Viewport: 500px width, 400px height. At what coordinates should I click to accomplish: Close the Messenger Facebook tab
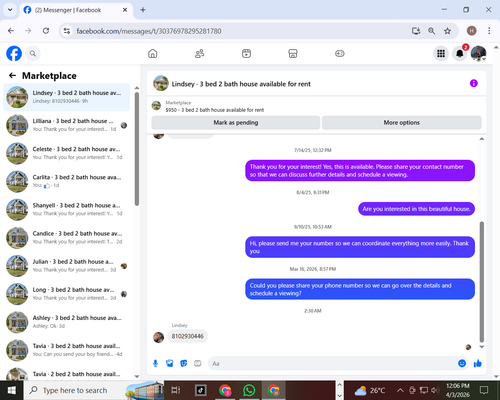pos(125,10)
